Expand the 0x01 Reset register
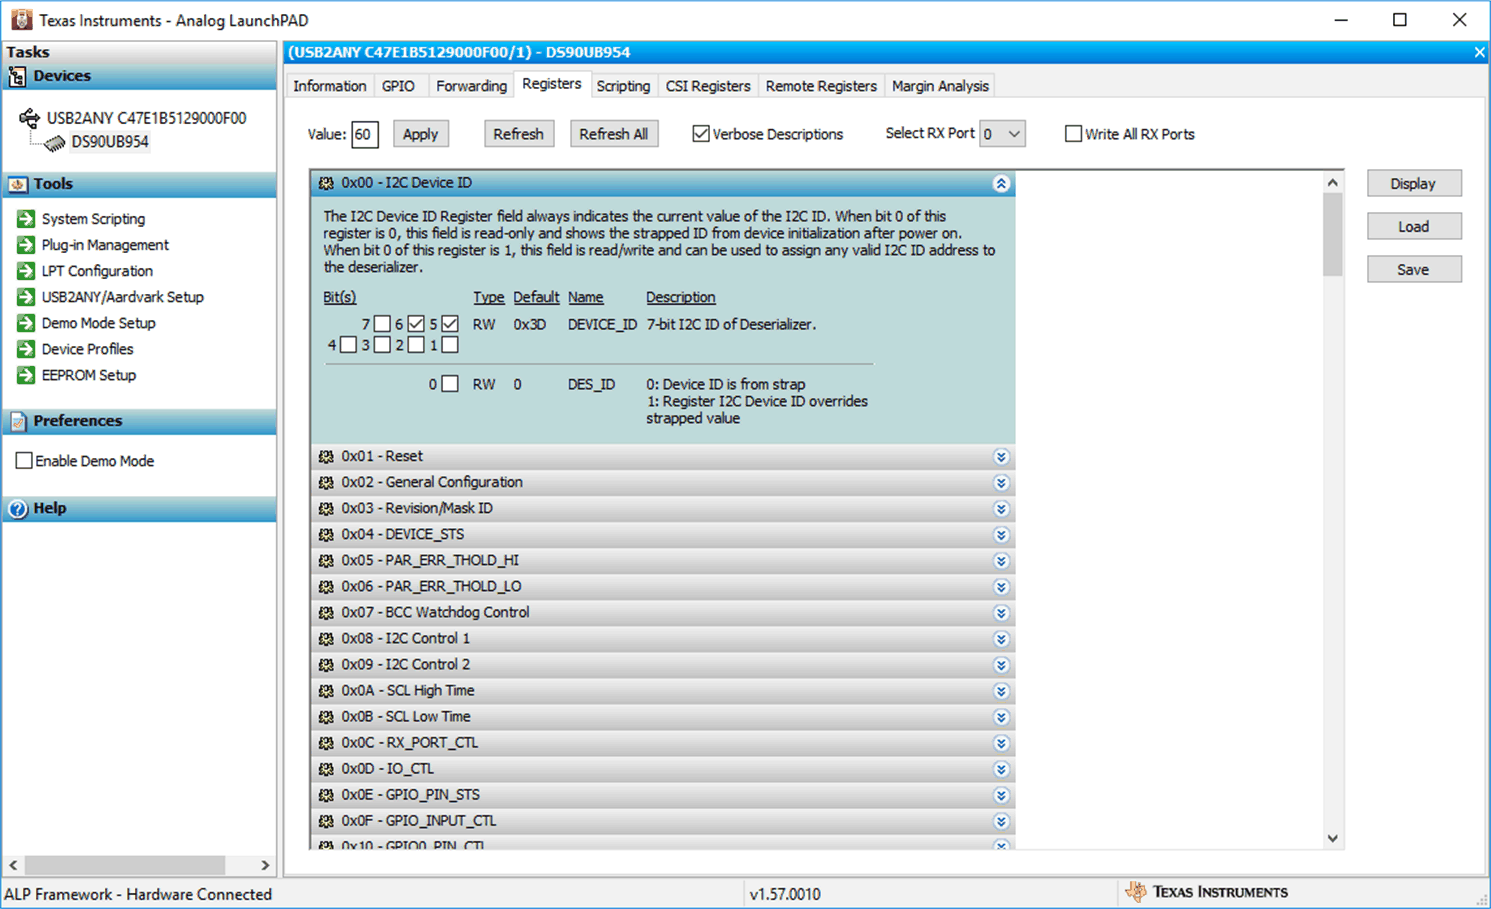 [1001, 457]
